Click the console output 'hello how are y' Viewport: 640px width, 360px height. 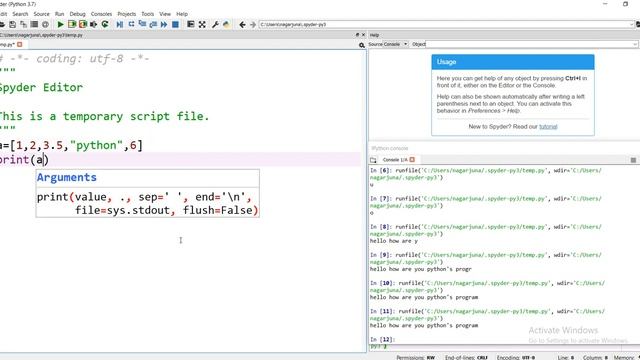point(394,241)
